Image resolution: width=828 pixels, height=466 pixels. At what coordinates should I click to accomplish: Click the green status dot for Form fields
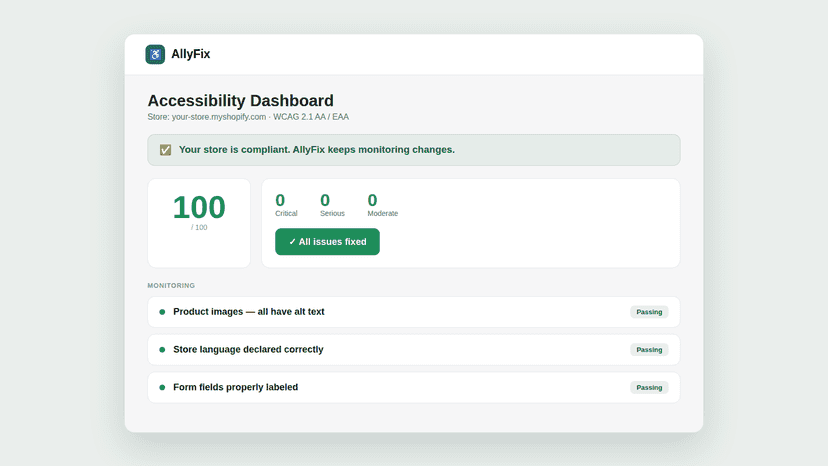point(162,387)
